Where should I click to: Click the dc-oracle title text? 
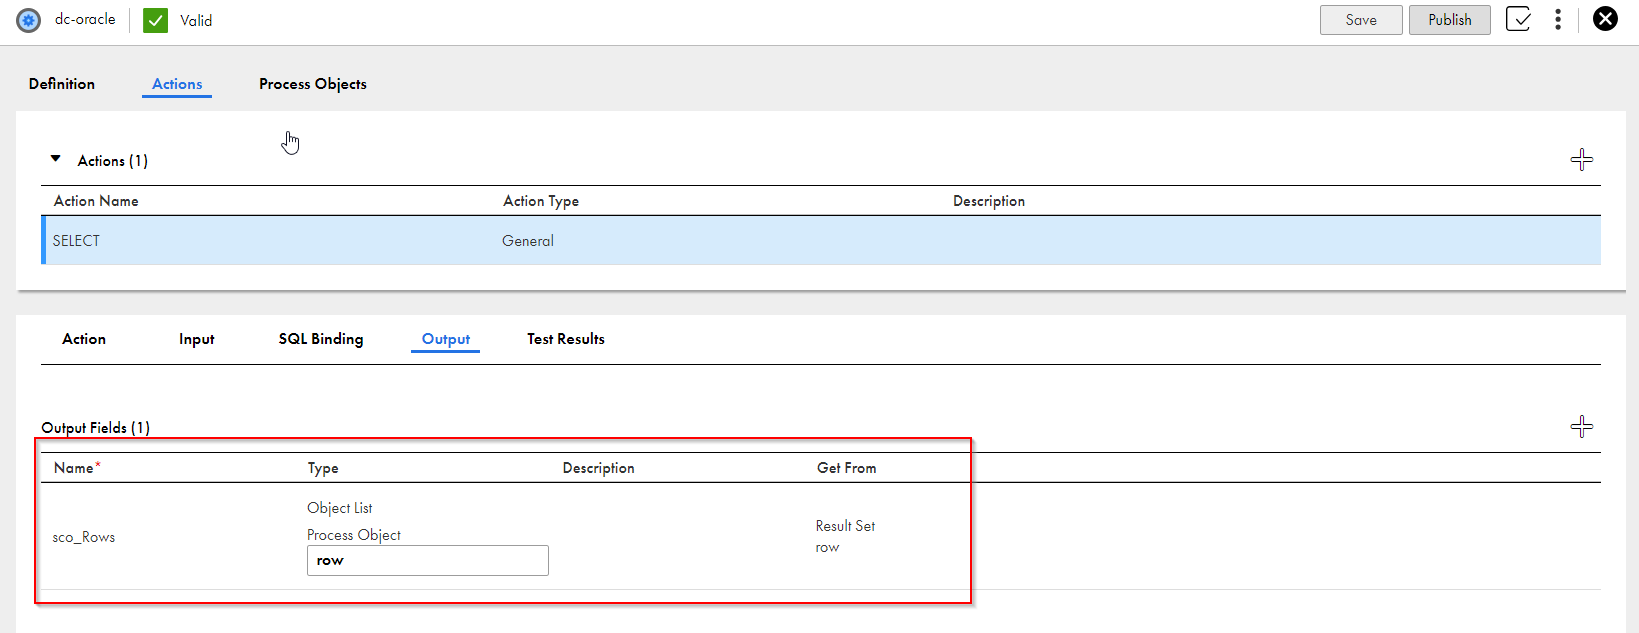85,19
